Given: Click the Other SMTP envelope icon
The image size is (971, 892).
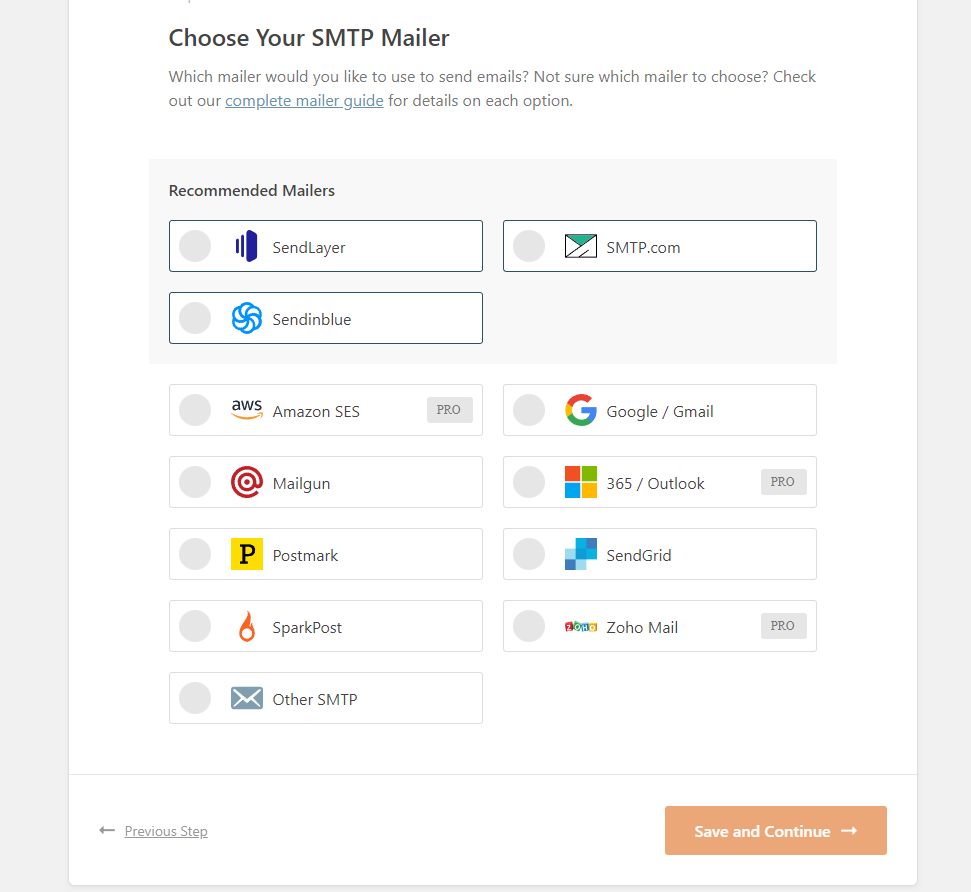Looking at the screenshot, I should pos(246,698).
